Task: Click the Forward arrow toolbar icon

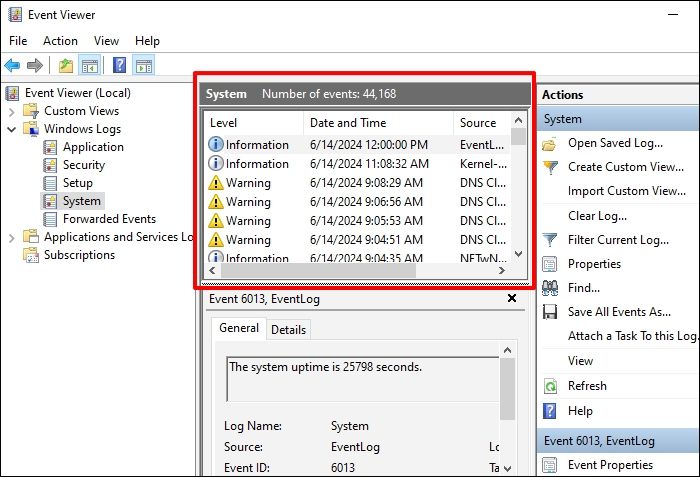Action: point(35,66)
